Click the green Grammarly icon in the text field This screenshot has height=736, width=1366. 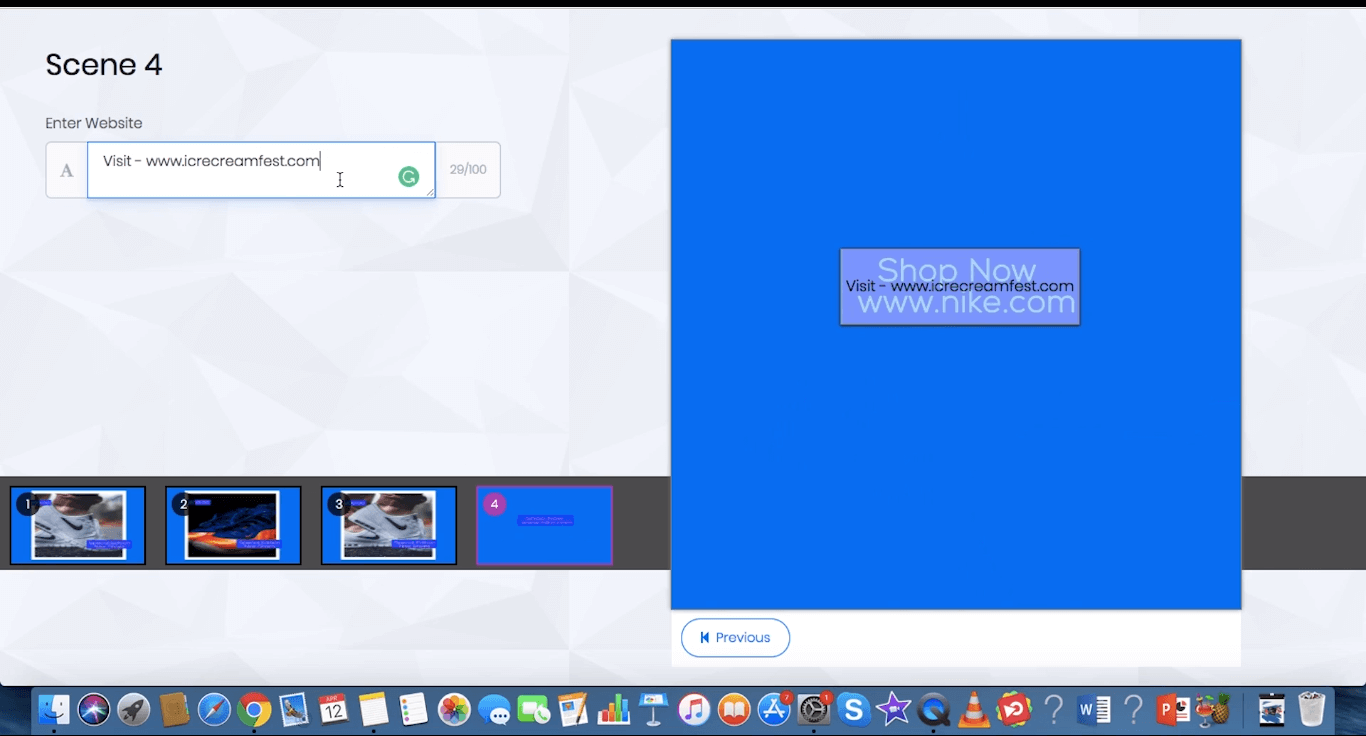pos(409,177)
